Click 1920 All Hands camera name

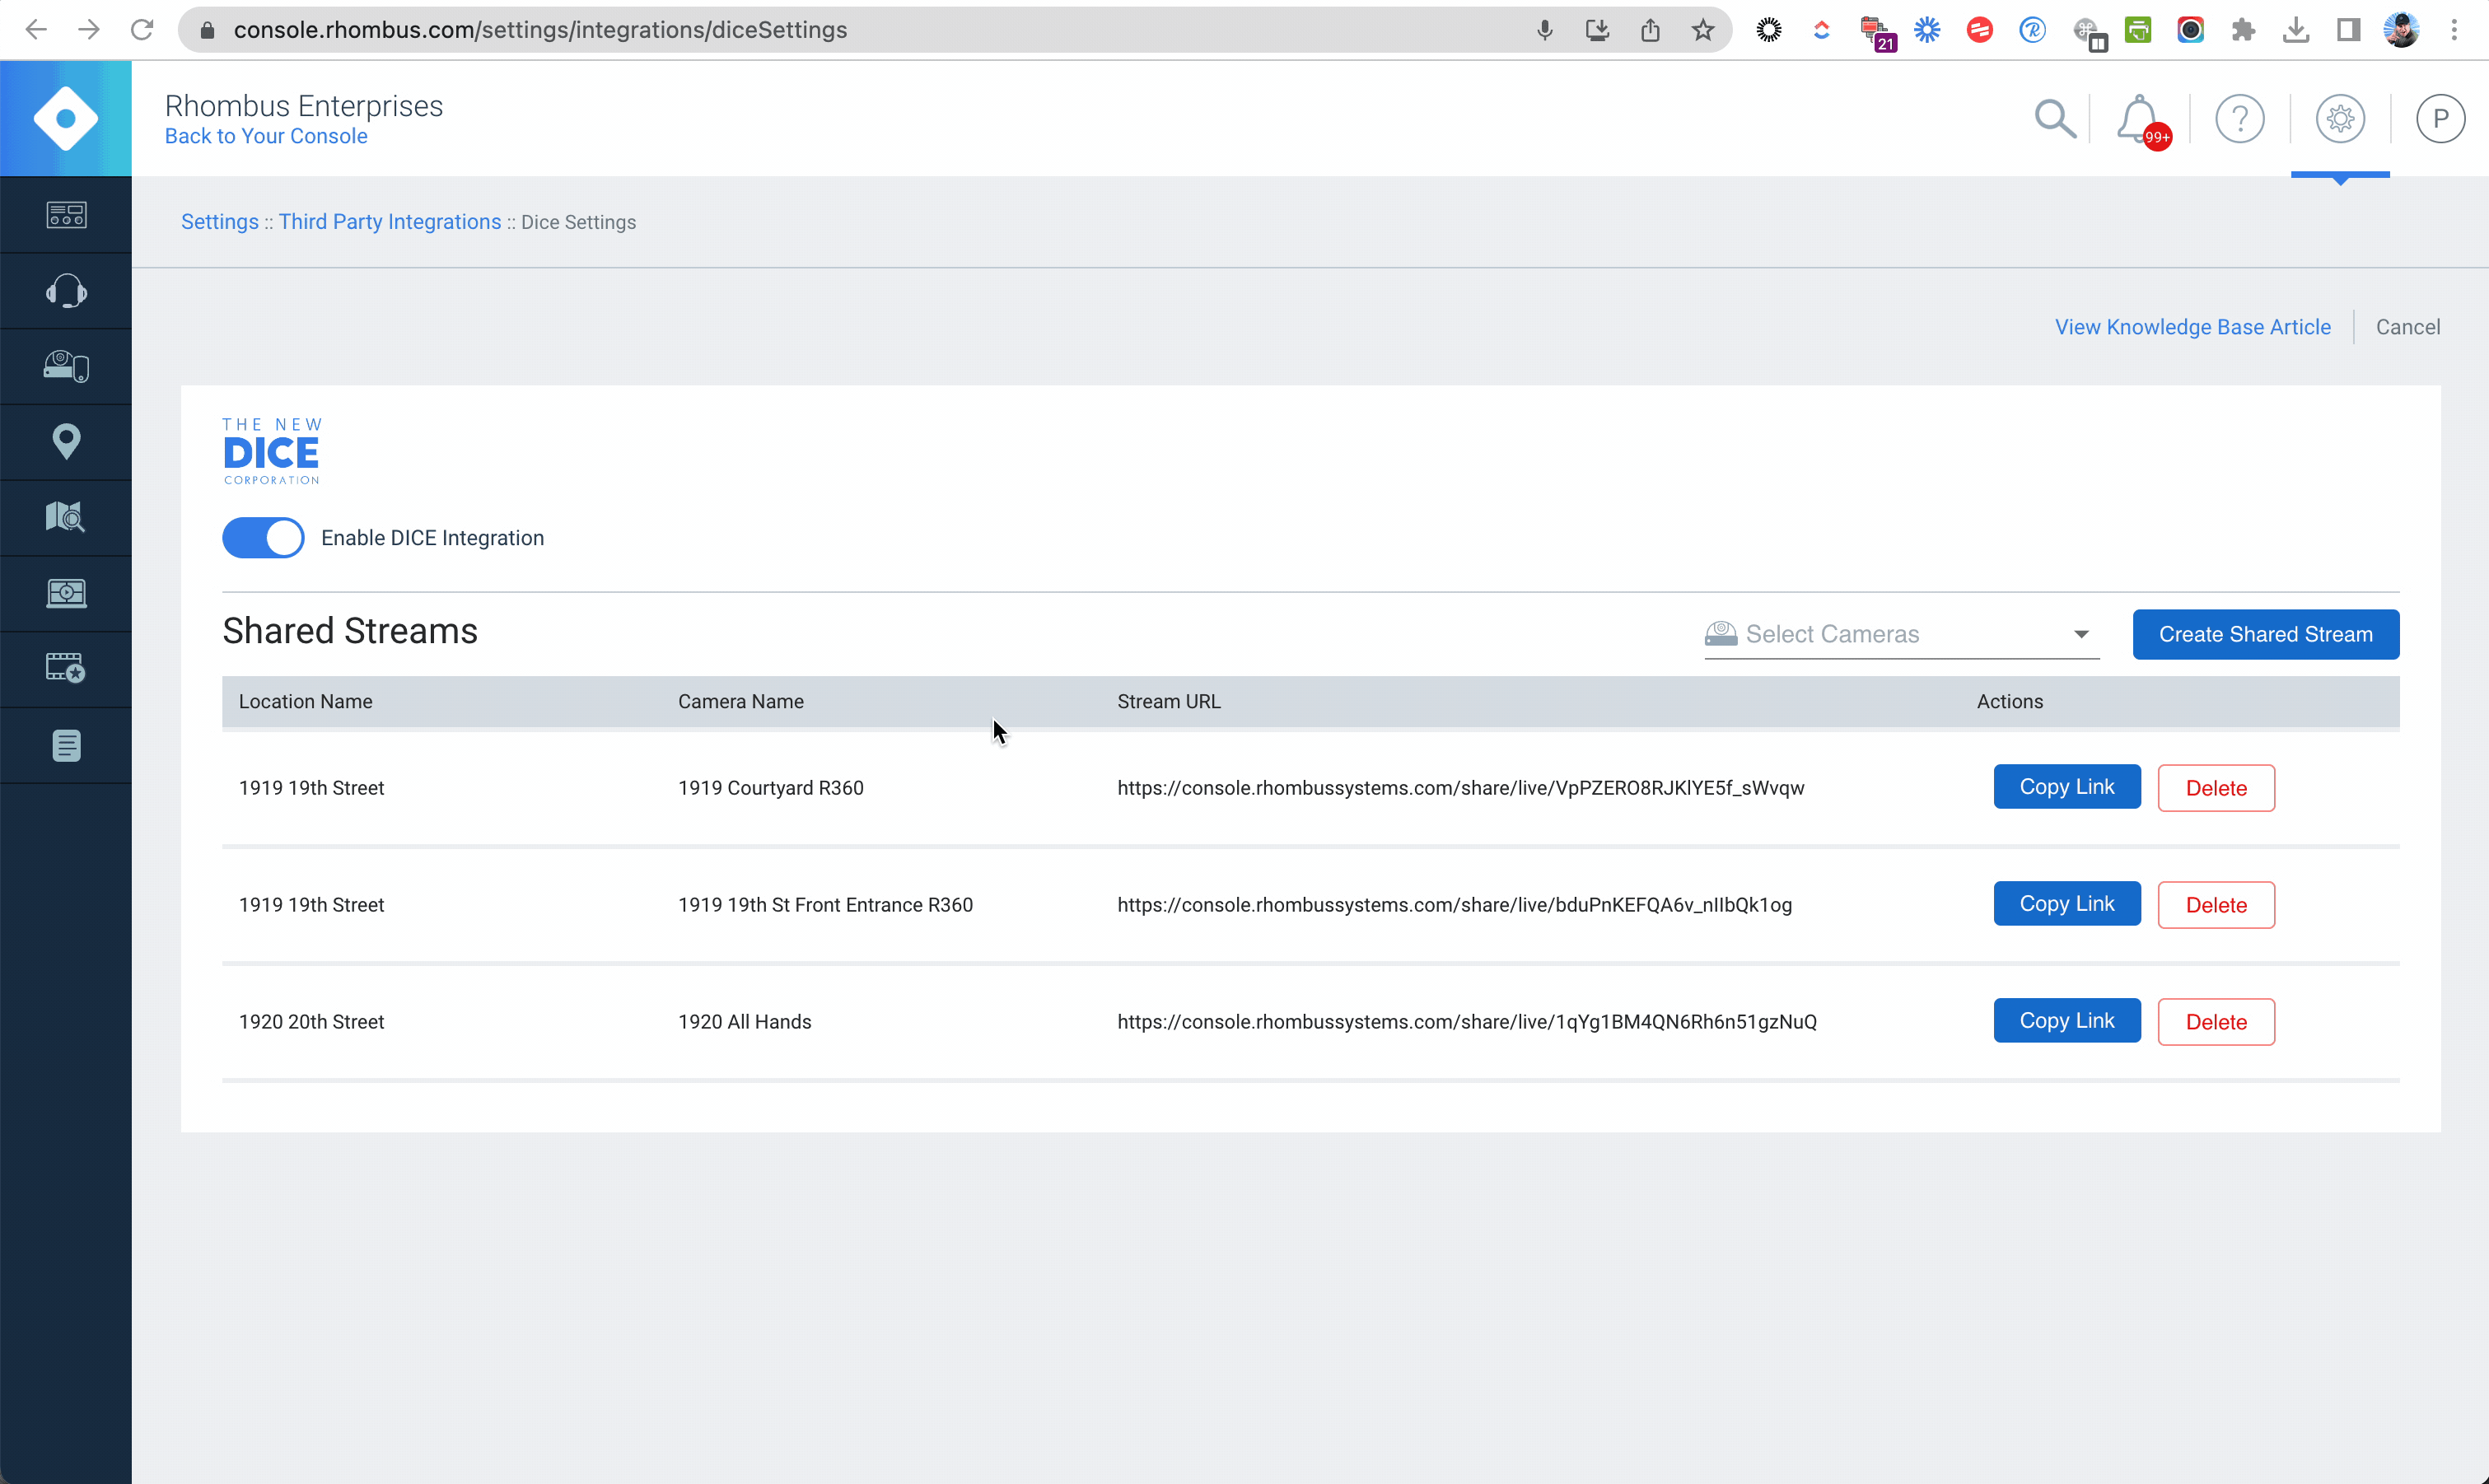[x=745, y=1022]
